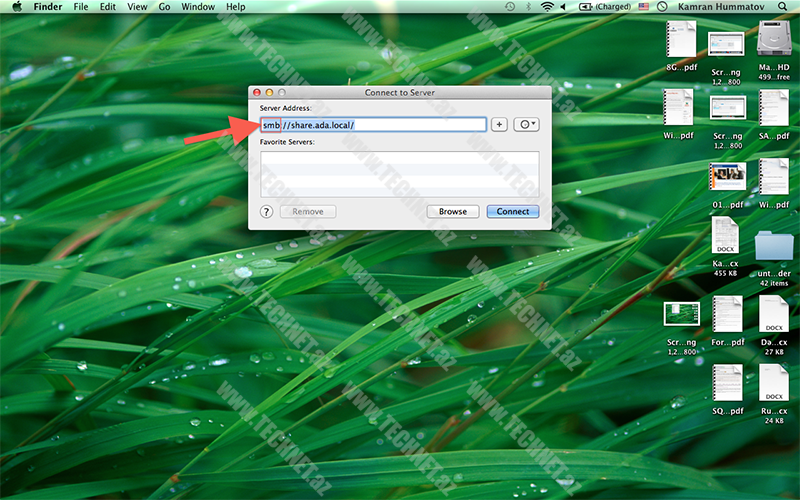800x500 pixels.
Task: Click the help question mark button
Action: pos(266,212)
